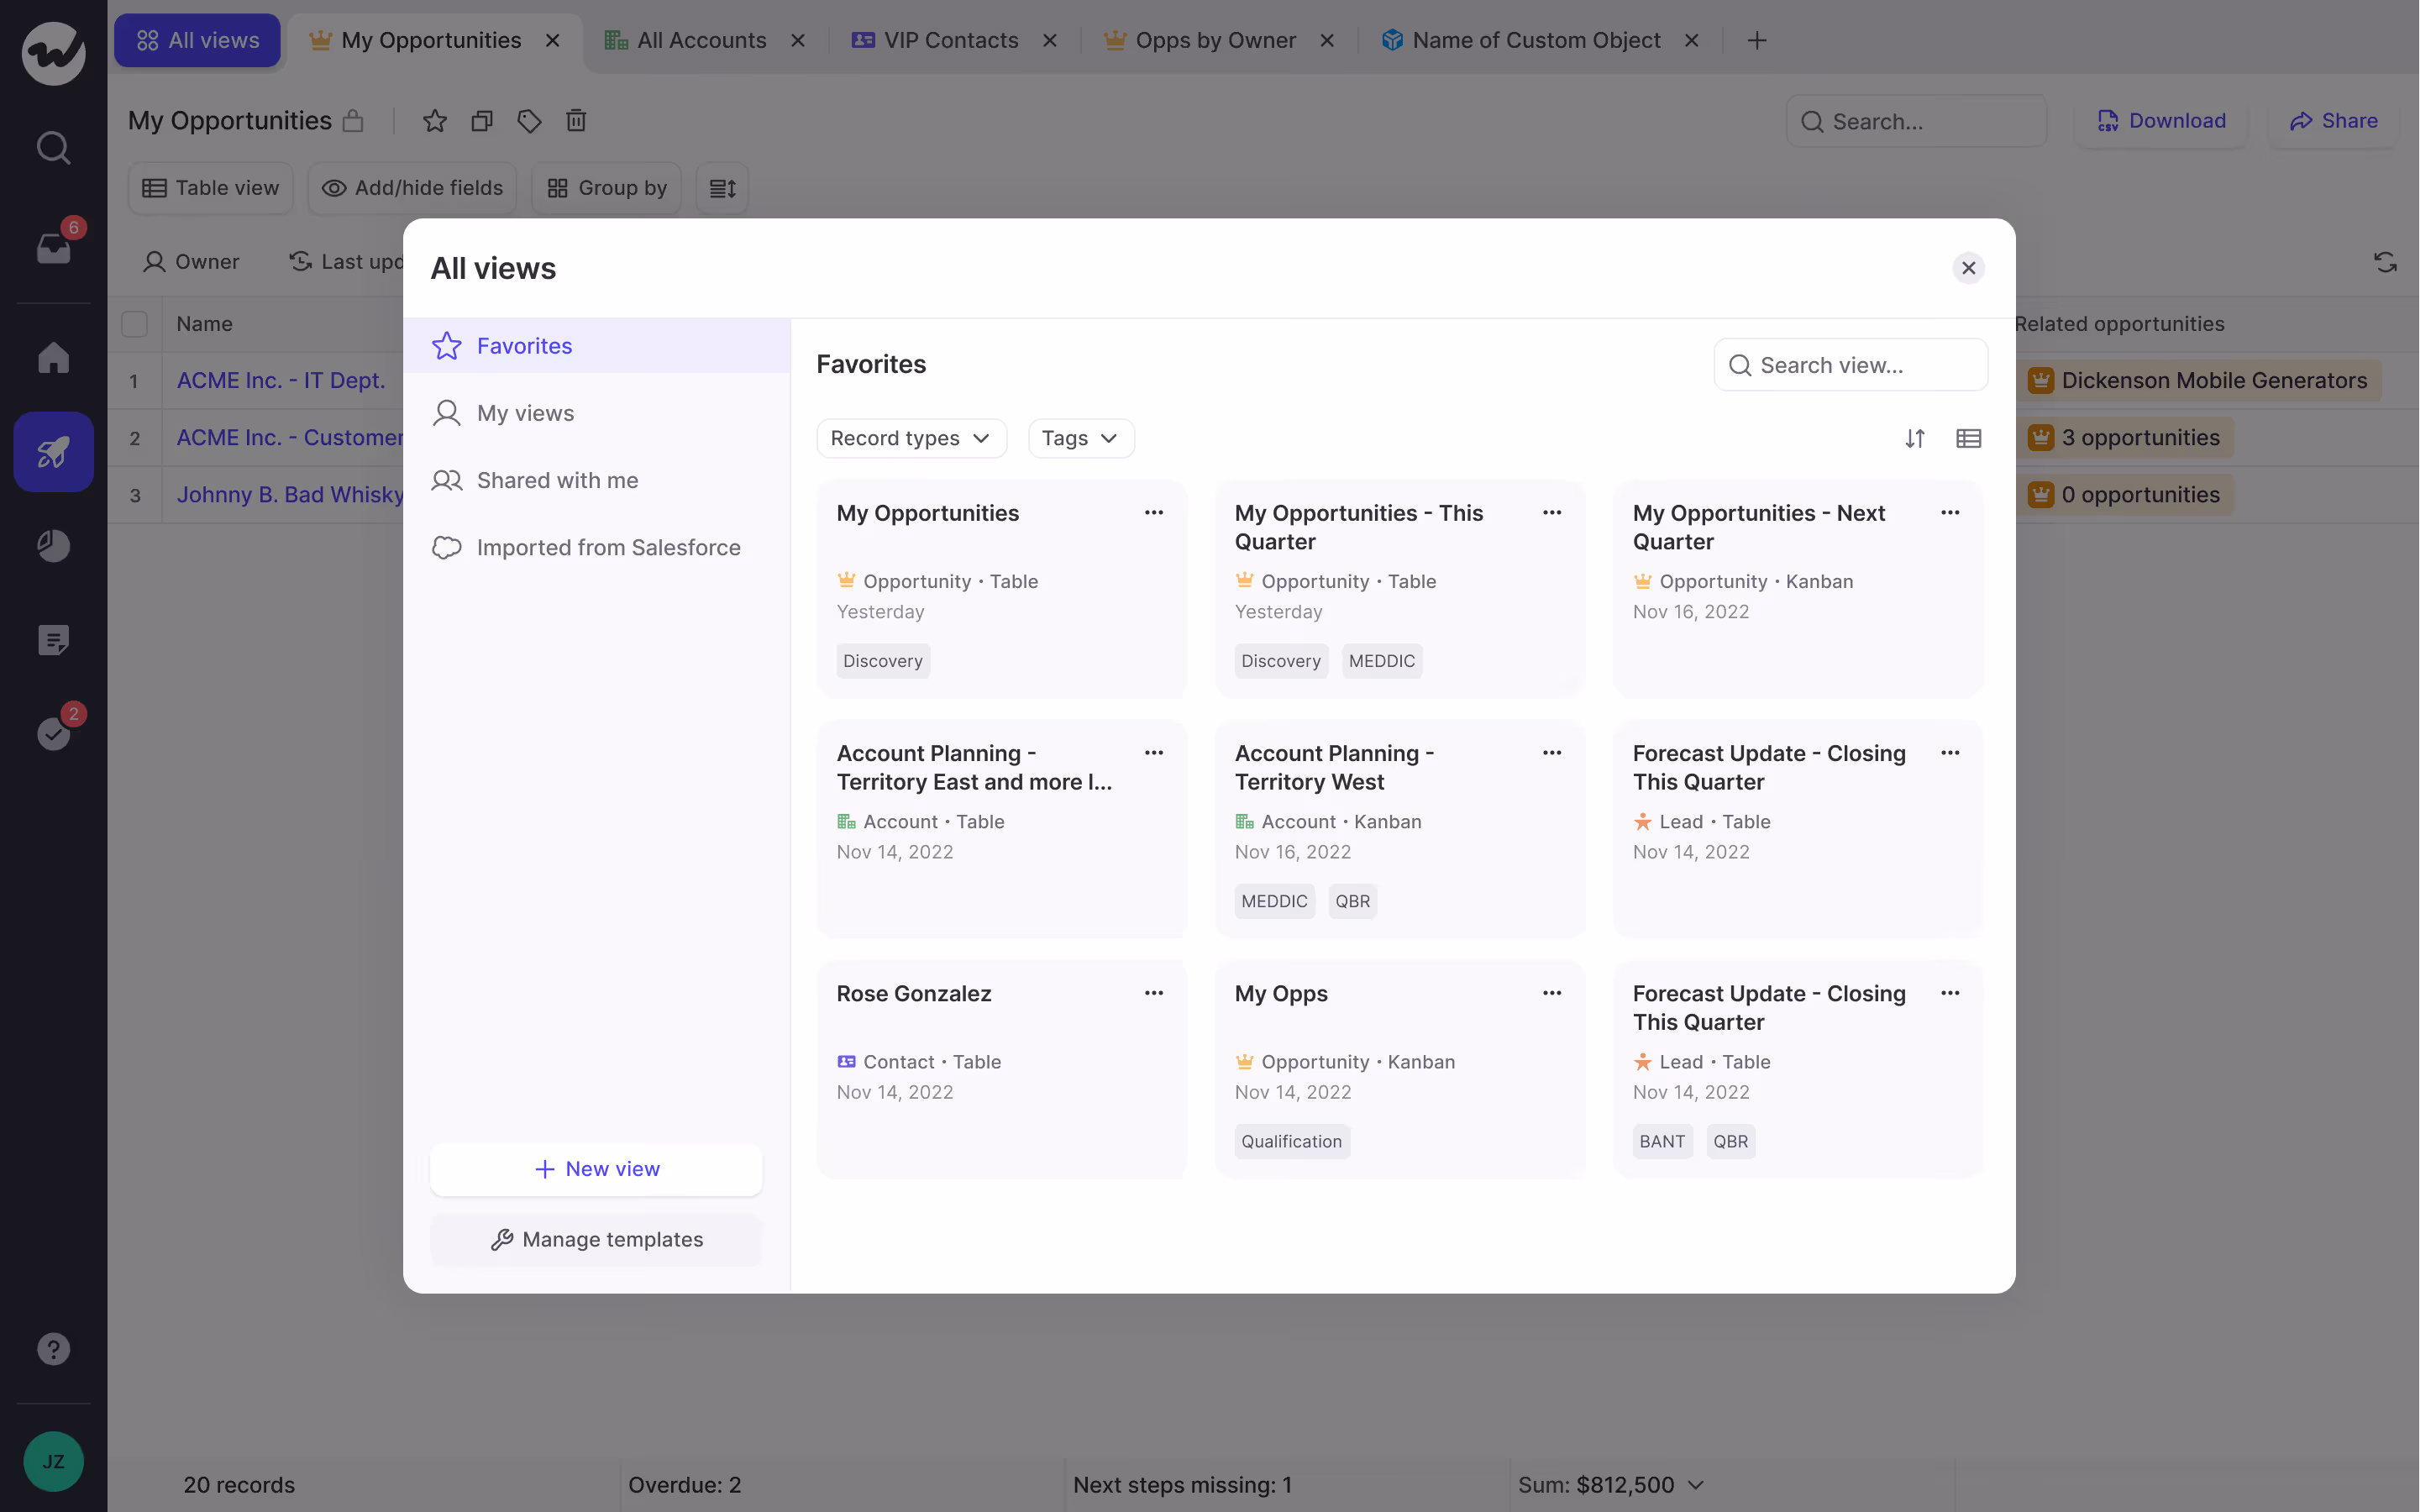
Task: Click the tag icon in view header
Action: pos(529,121)
